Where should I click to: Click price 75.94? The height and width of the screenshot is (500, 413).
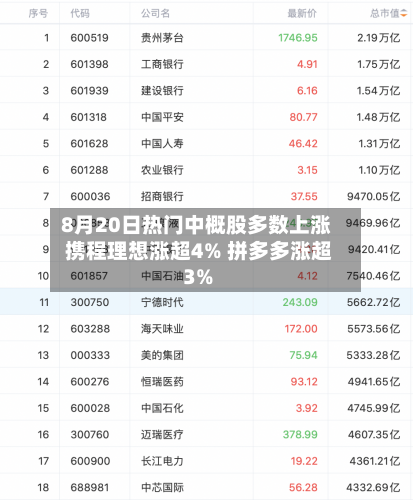[x=303, y=355]
